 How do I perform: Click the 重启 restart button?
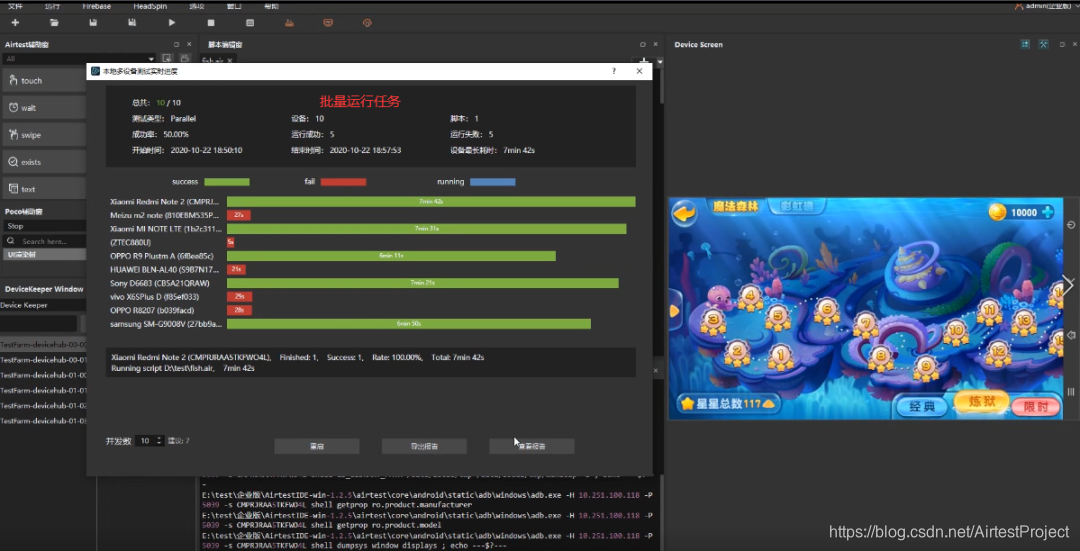point(317,446)
